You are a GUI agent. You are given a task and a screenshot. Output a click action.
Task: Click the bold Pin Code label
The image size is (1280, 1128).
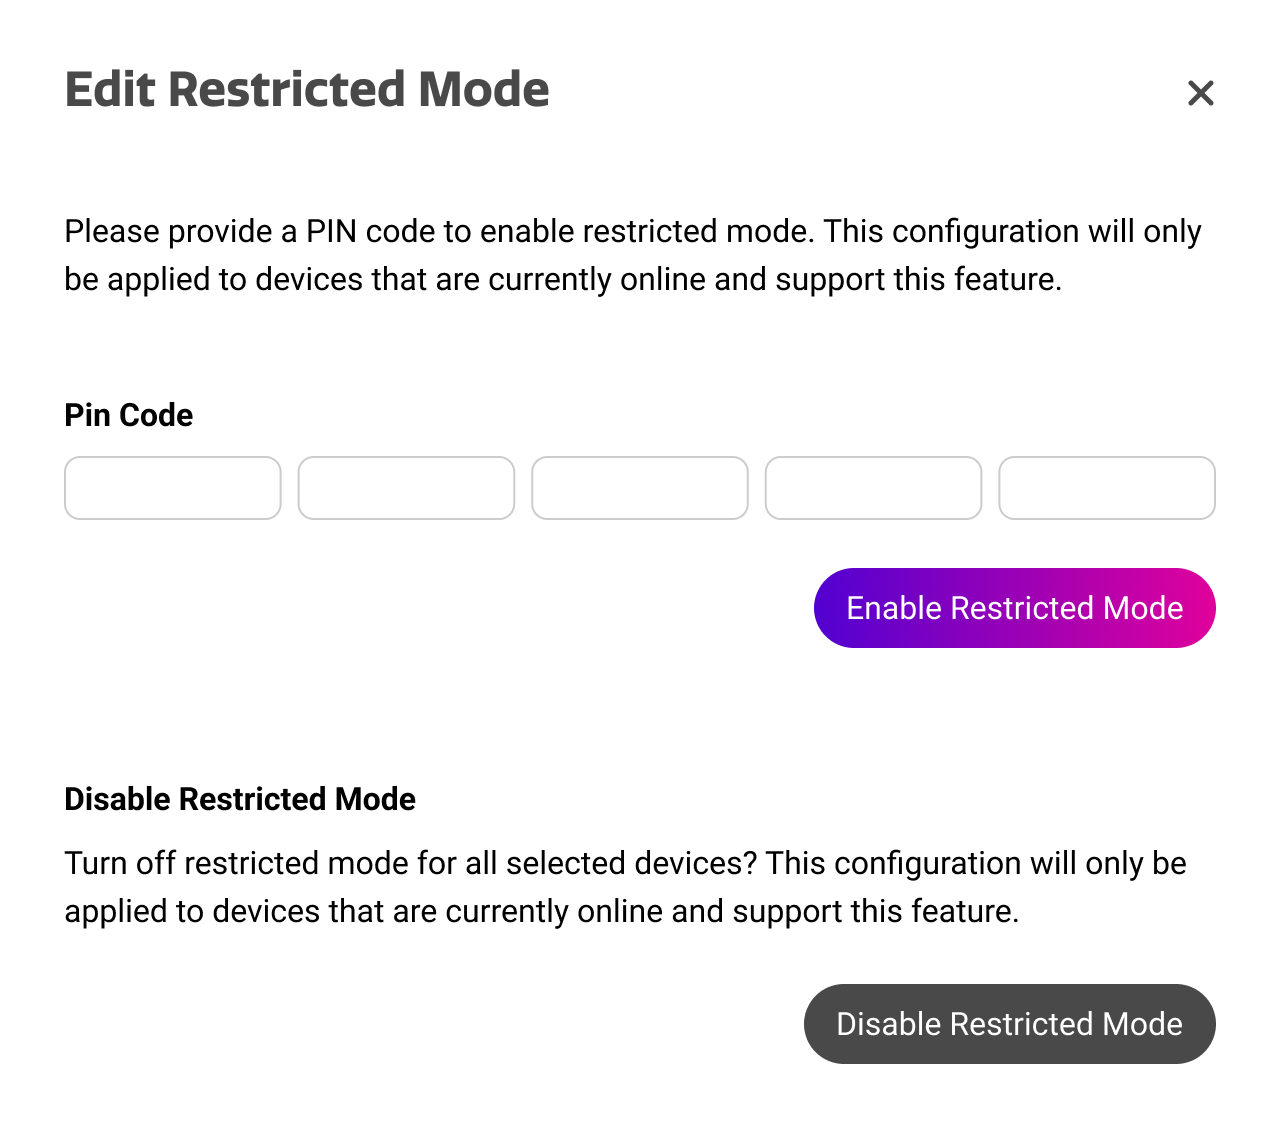[x=129, y=415]
